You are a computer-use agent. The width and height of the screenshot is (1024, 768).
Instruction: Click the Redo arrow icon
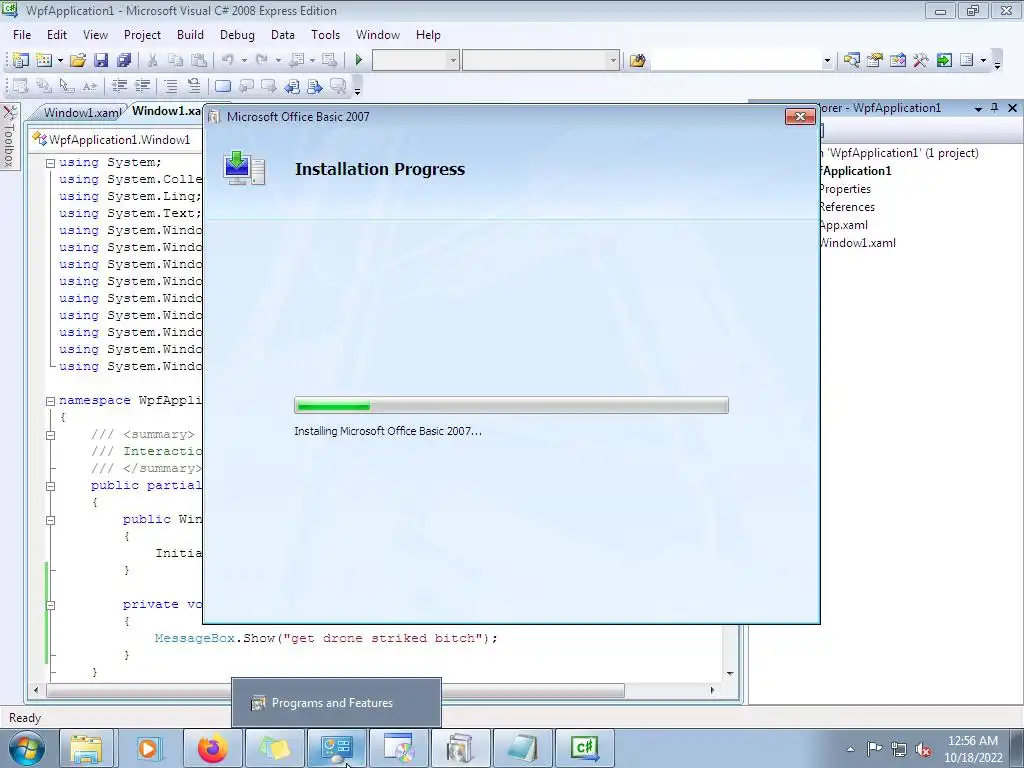(x=262, y=60)
